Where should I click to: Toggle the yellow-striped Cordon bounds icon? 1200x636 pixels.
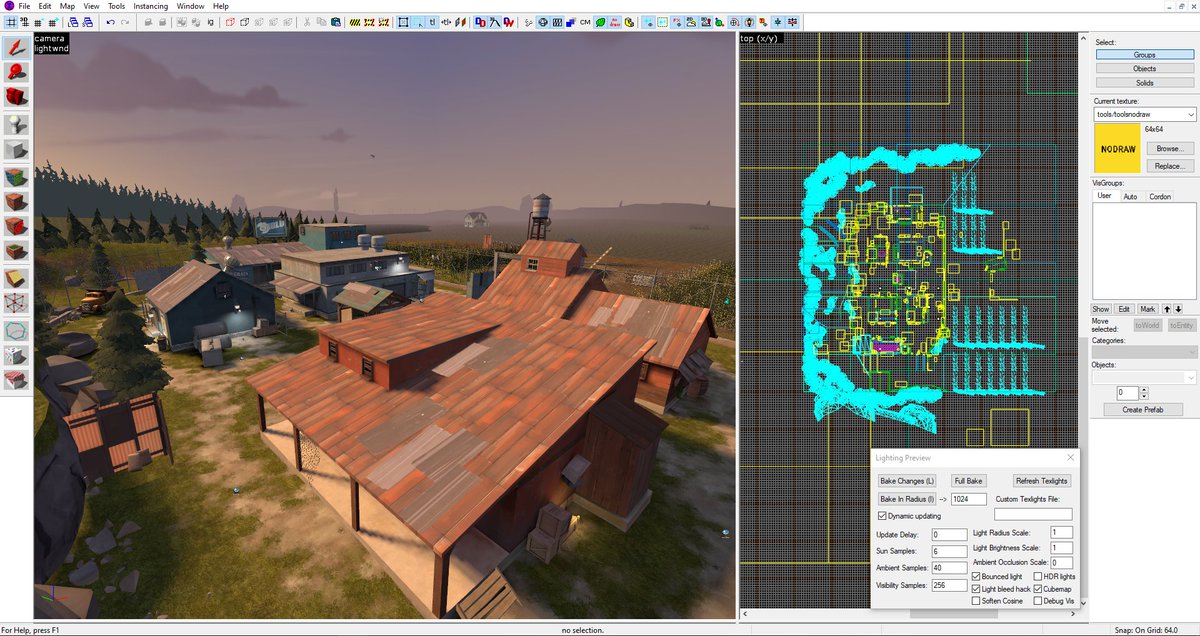pos(354,22)
